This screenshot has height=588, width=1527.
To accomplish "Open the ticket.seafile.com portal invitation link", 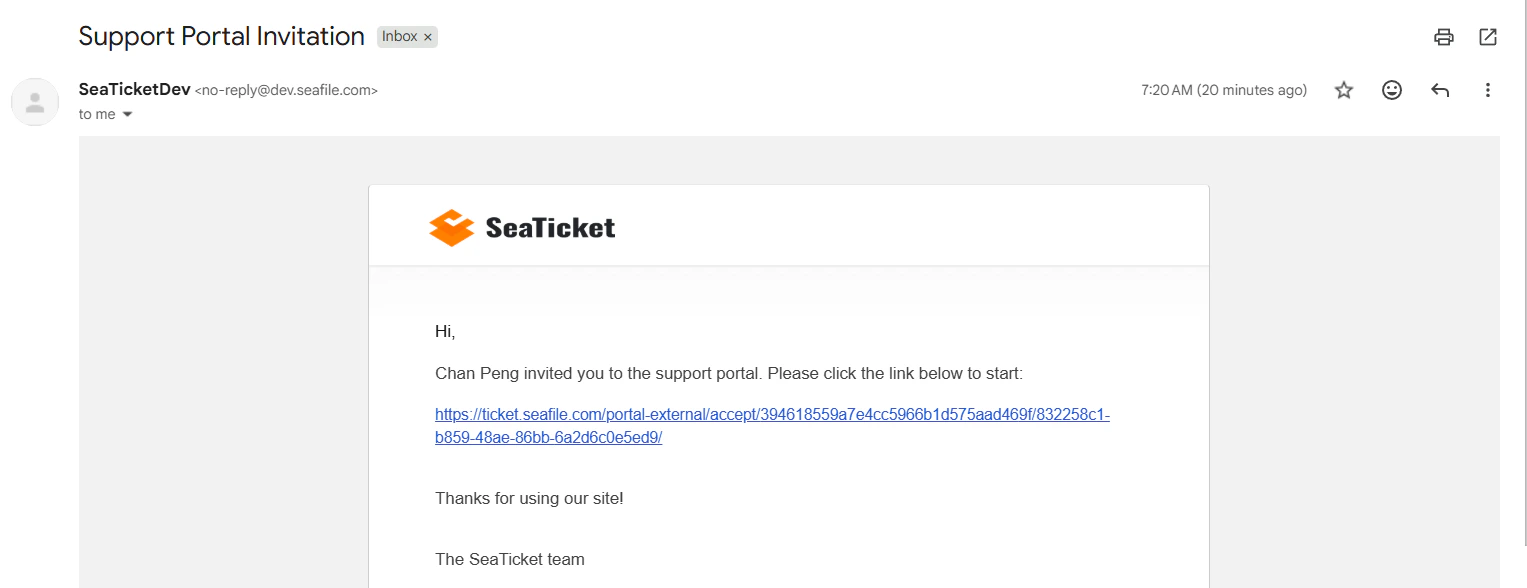I will 772,415.
